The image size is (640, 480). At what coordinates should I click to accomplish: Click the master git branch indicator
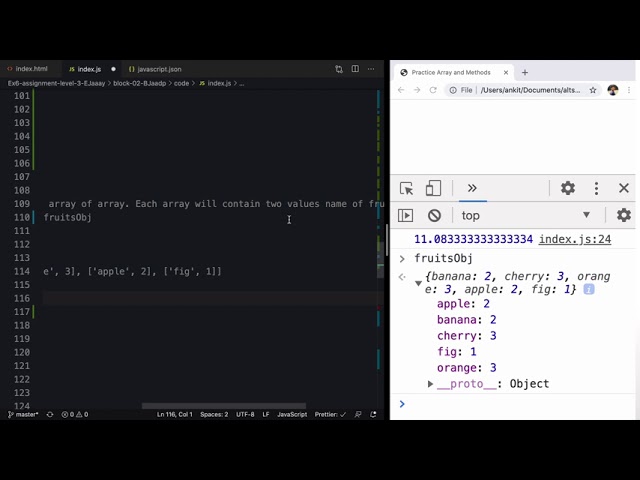23,414
